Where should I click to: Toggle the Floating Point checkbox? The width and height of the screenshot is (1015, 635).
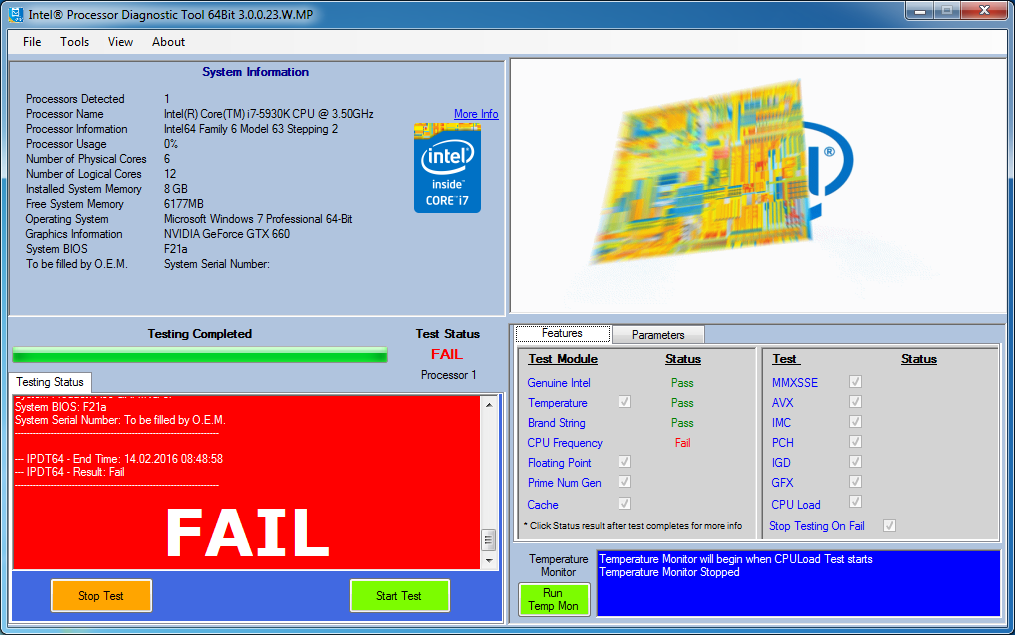click(x=625, y=462)
